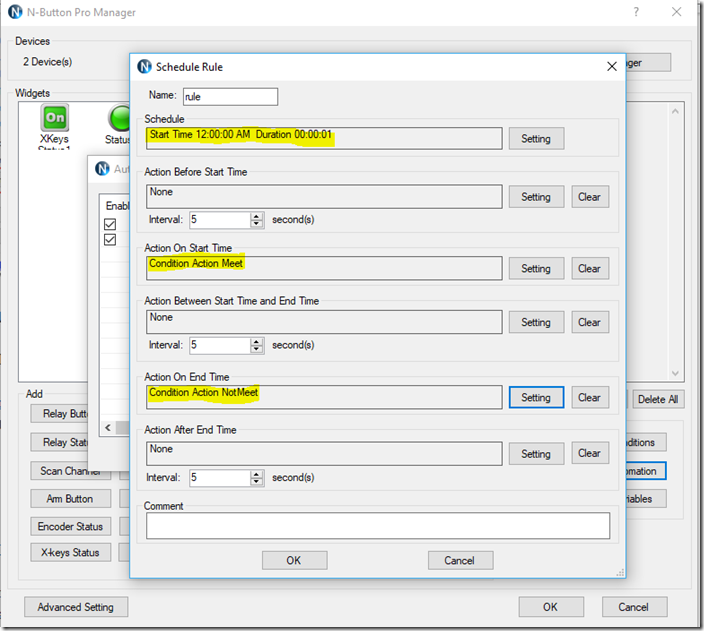Screen dimensions: 704x631
Task: Click the None box under Action After End Time
Action: click(x=324, y=454)
